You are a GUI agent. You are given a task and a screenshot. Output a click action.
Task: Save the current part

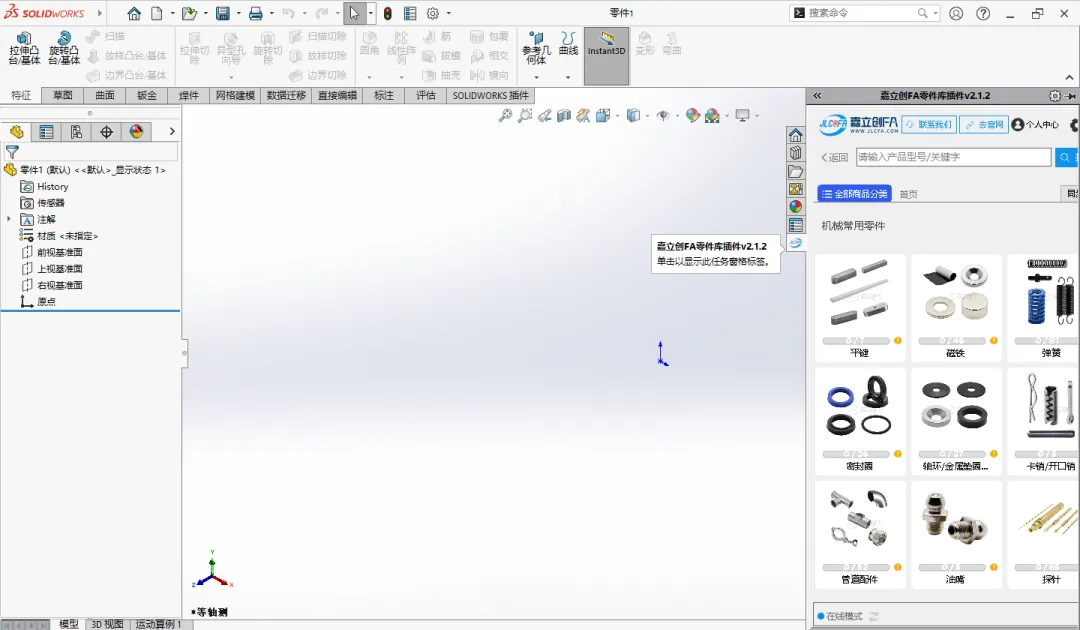tap(222, 13)
